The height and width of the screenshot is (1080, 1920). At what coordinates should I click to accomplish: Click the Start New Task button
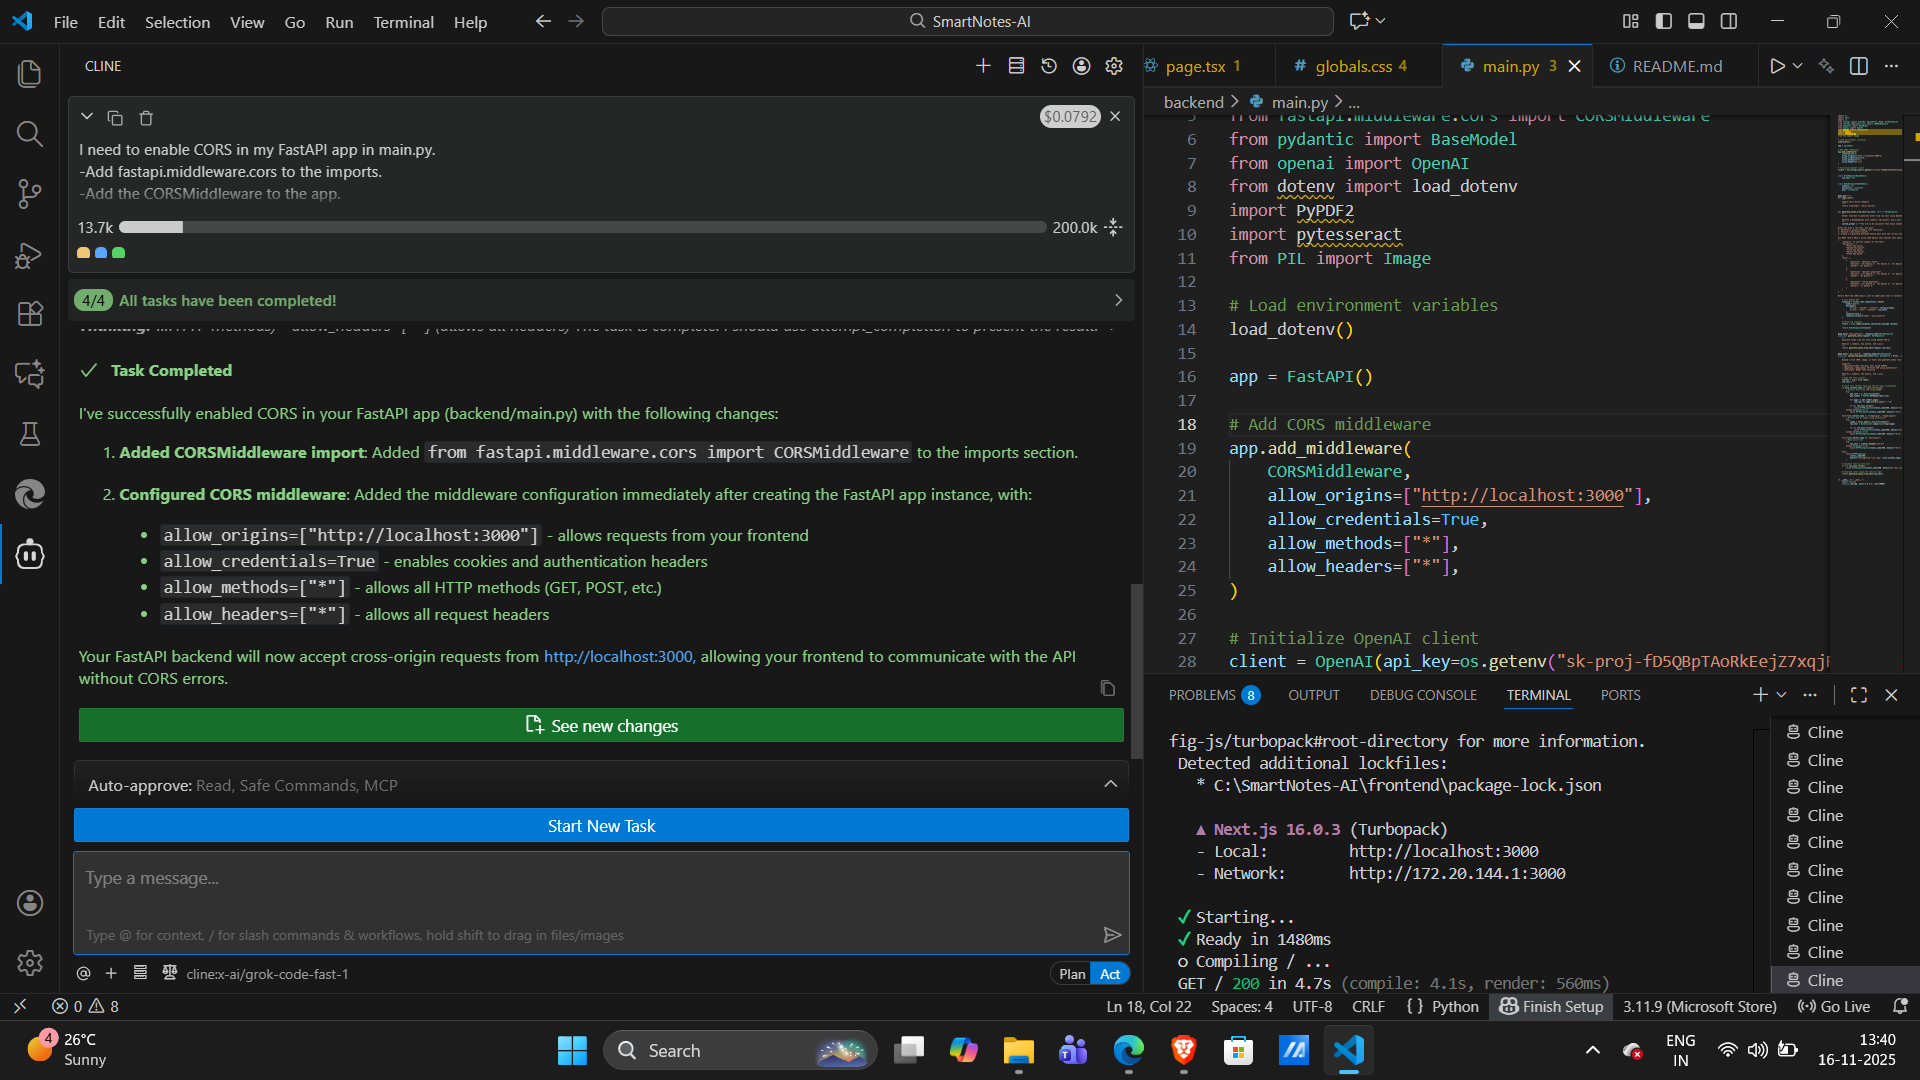(x=601, y=826)
